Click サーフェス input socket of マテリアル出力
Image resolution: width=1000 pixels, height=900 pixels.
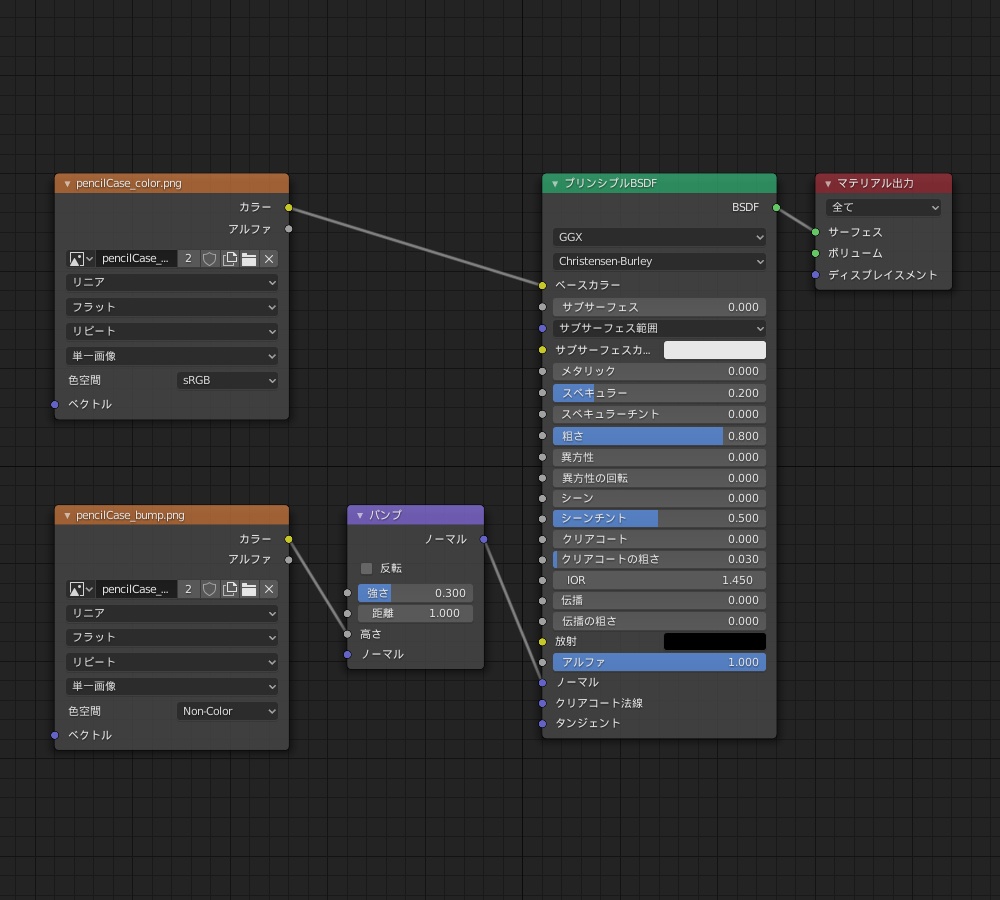[x=816, y=232]
